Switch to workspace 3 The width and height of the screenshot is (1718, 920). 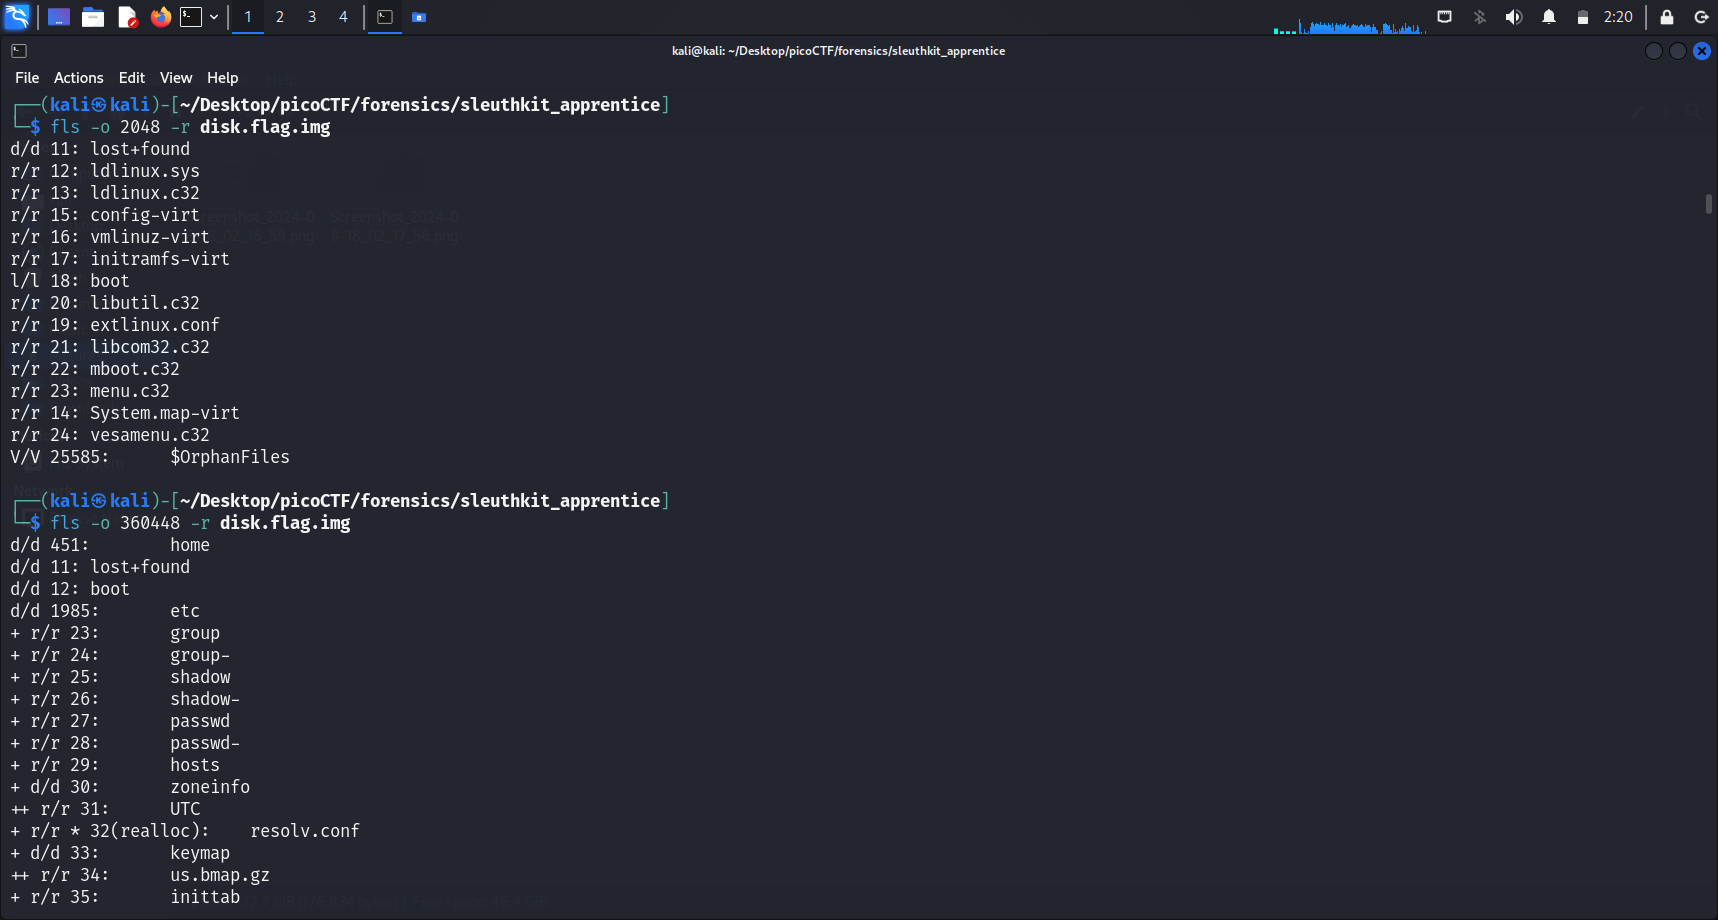coord(312,17)
